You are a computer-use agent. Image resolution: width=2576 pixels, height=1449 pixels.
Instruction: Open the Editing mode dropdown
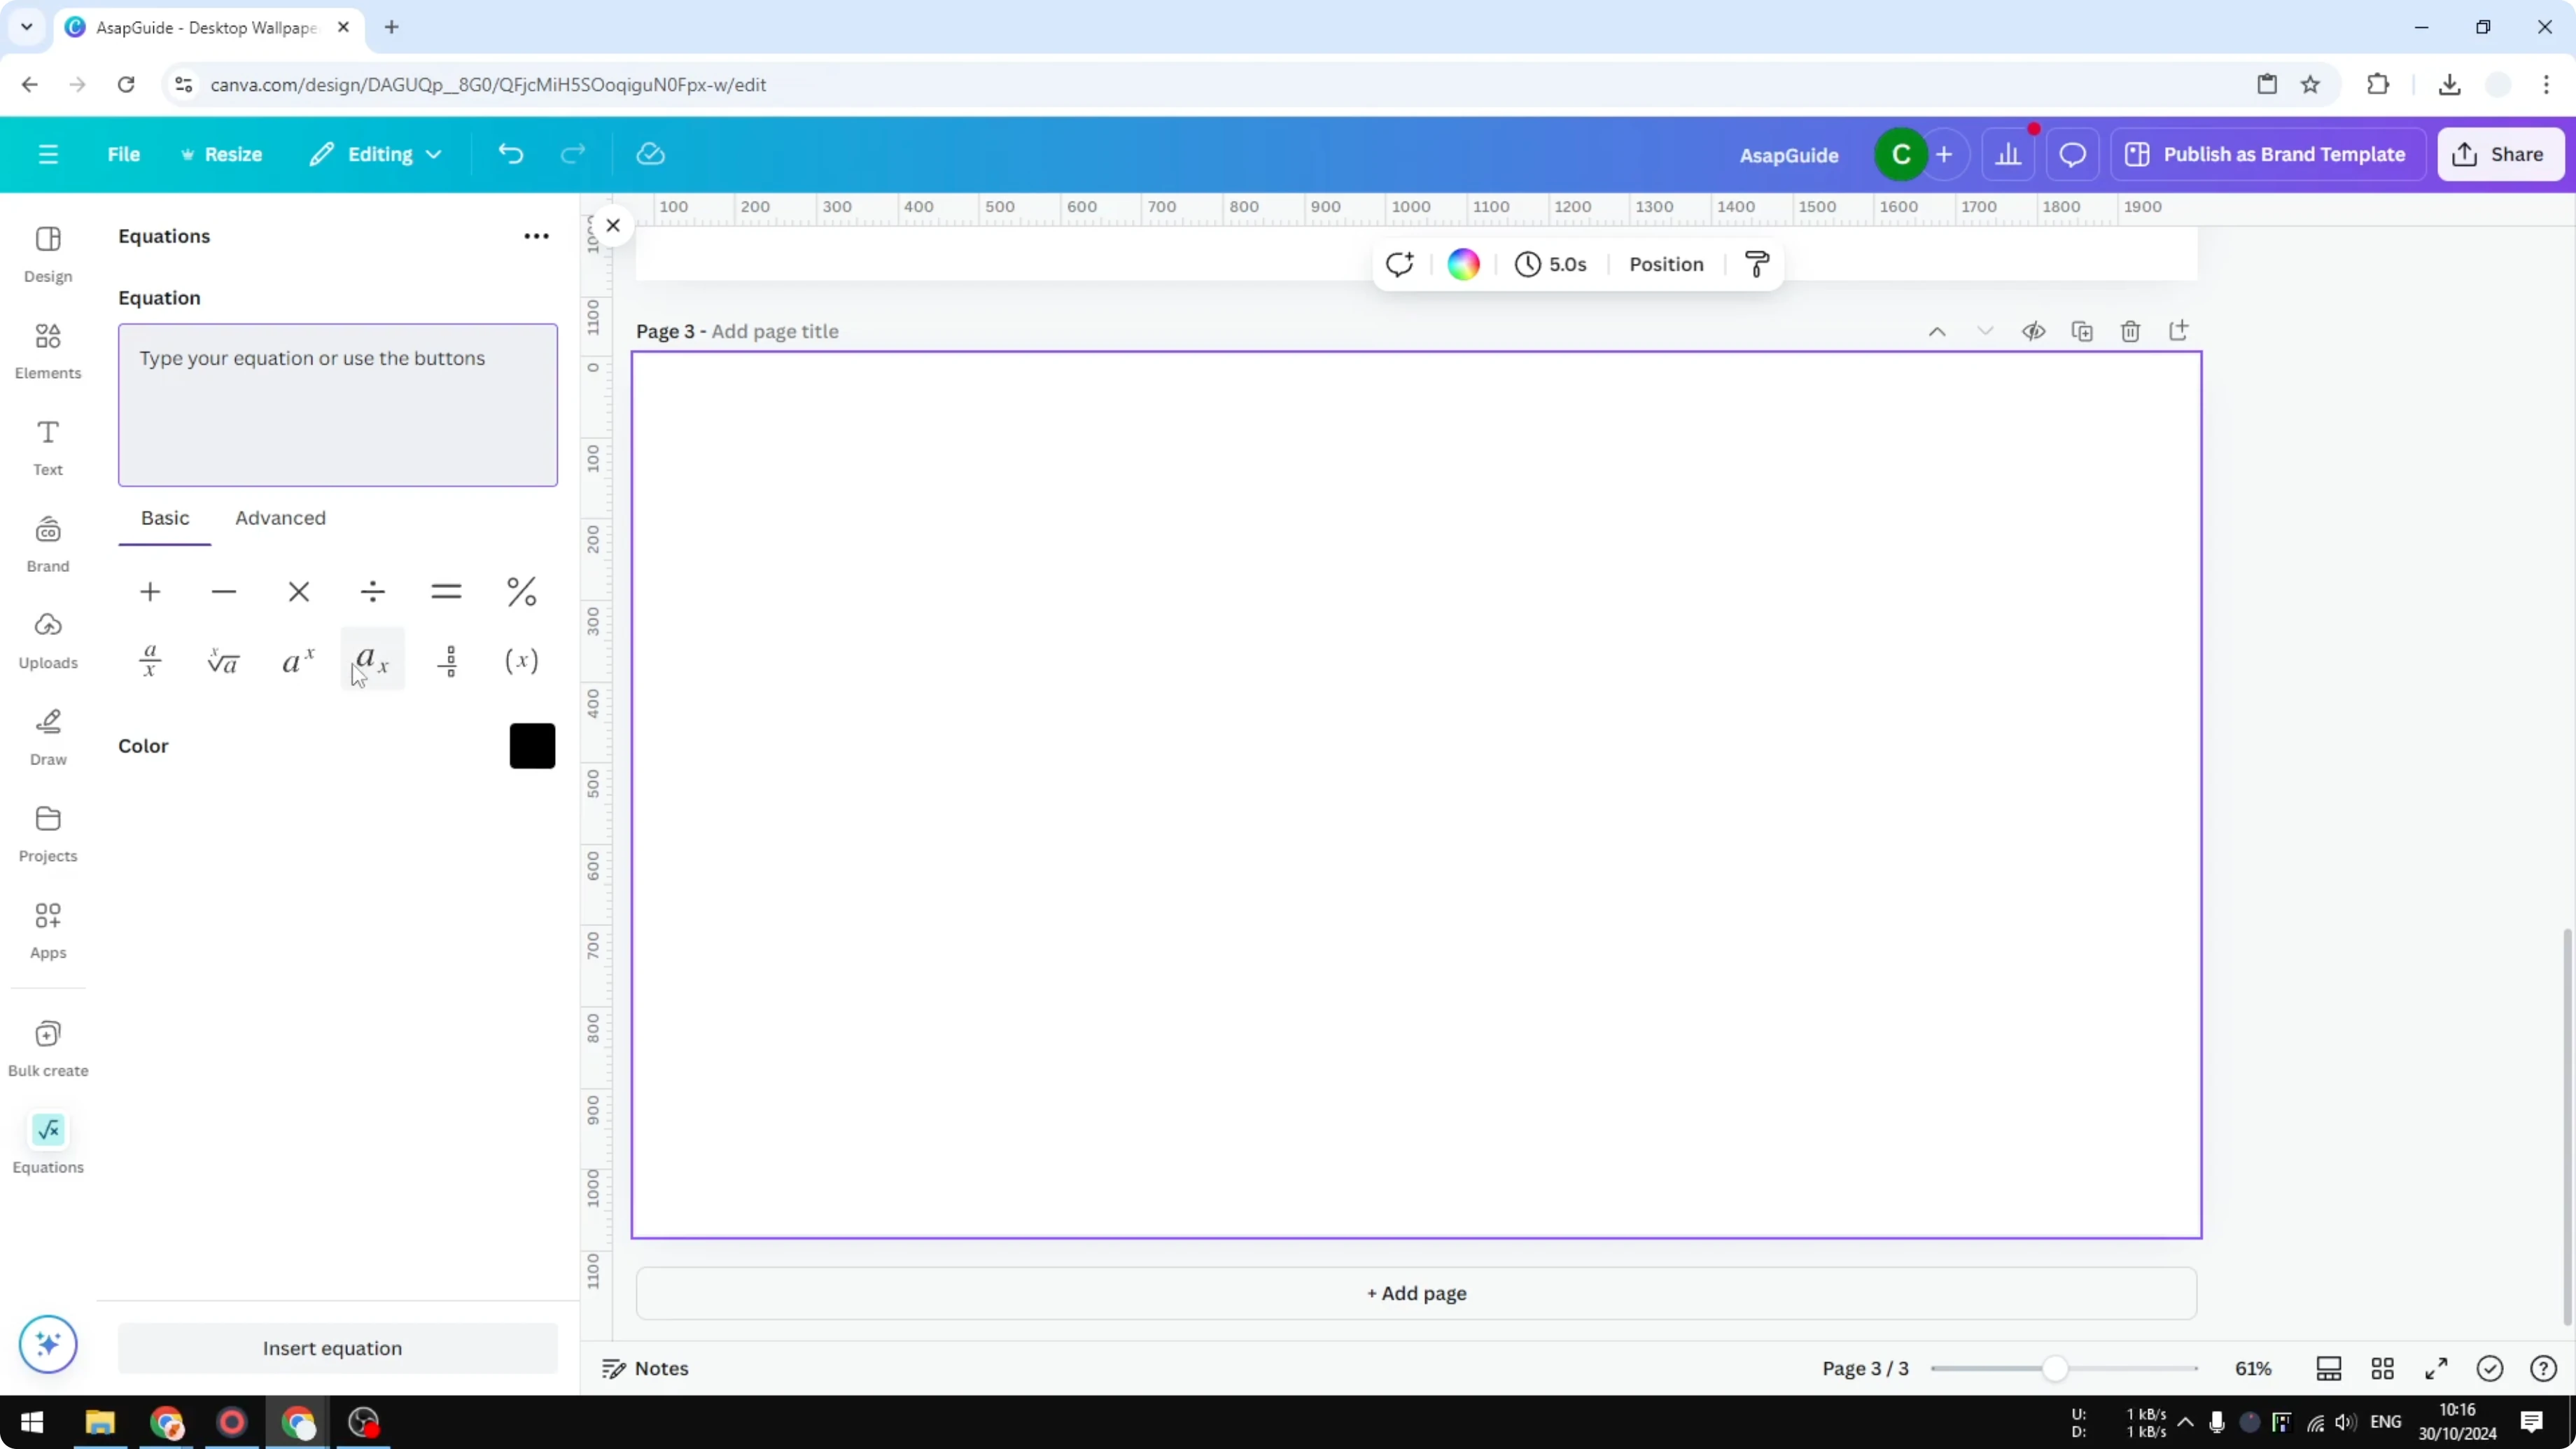click(376, 154)
